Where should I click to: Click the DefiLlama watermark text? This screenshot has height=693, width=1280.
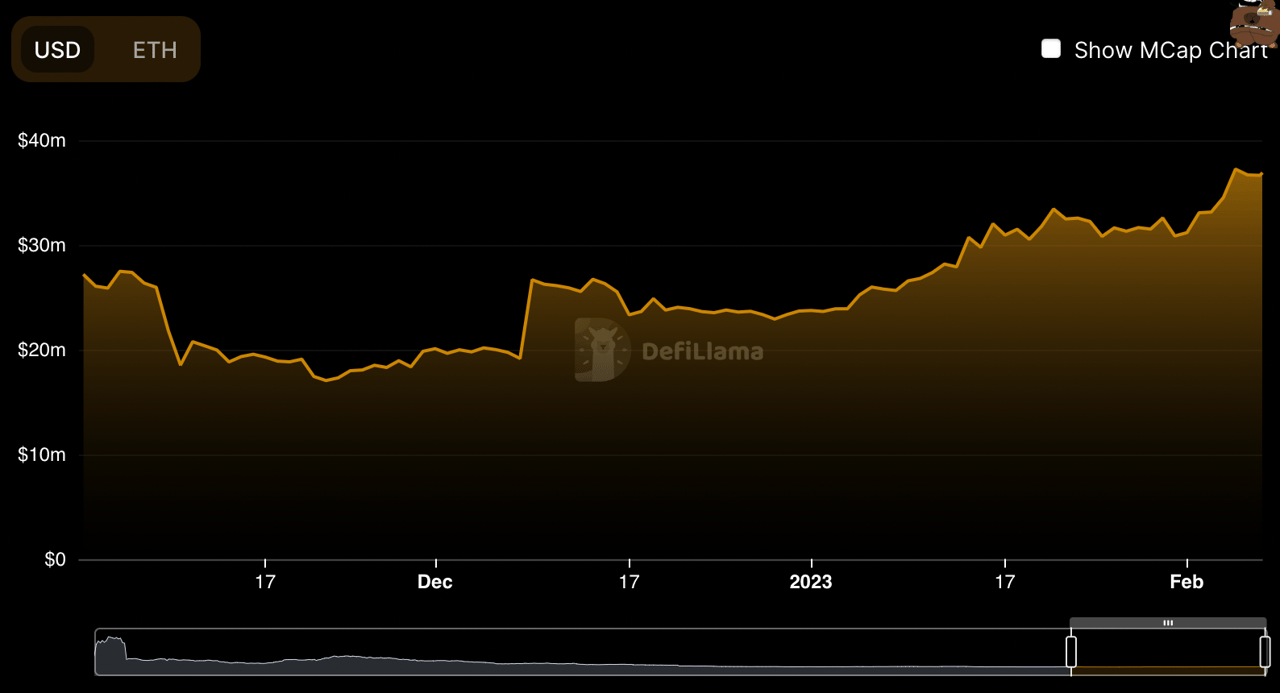[x=702, y=351]
